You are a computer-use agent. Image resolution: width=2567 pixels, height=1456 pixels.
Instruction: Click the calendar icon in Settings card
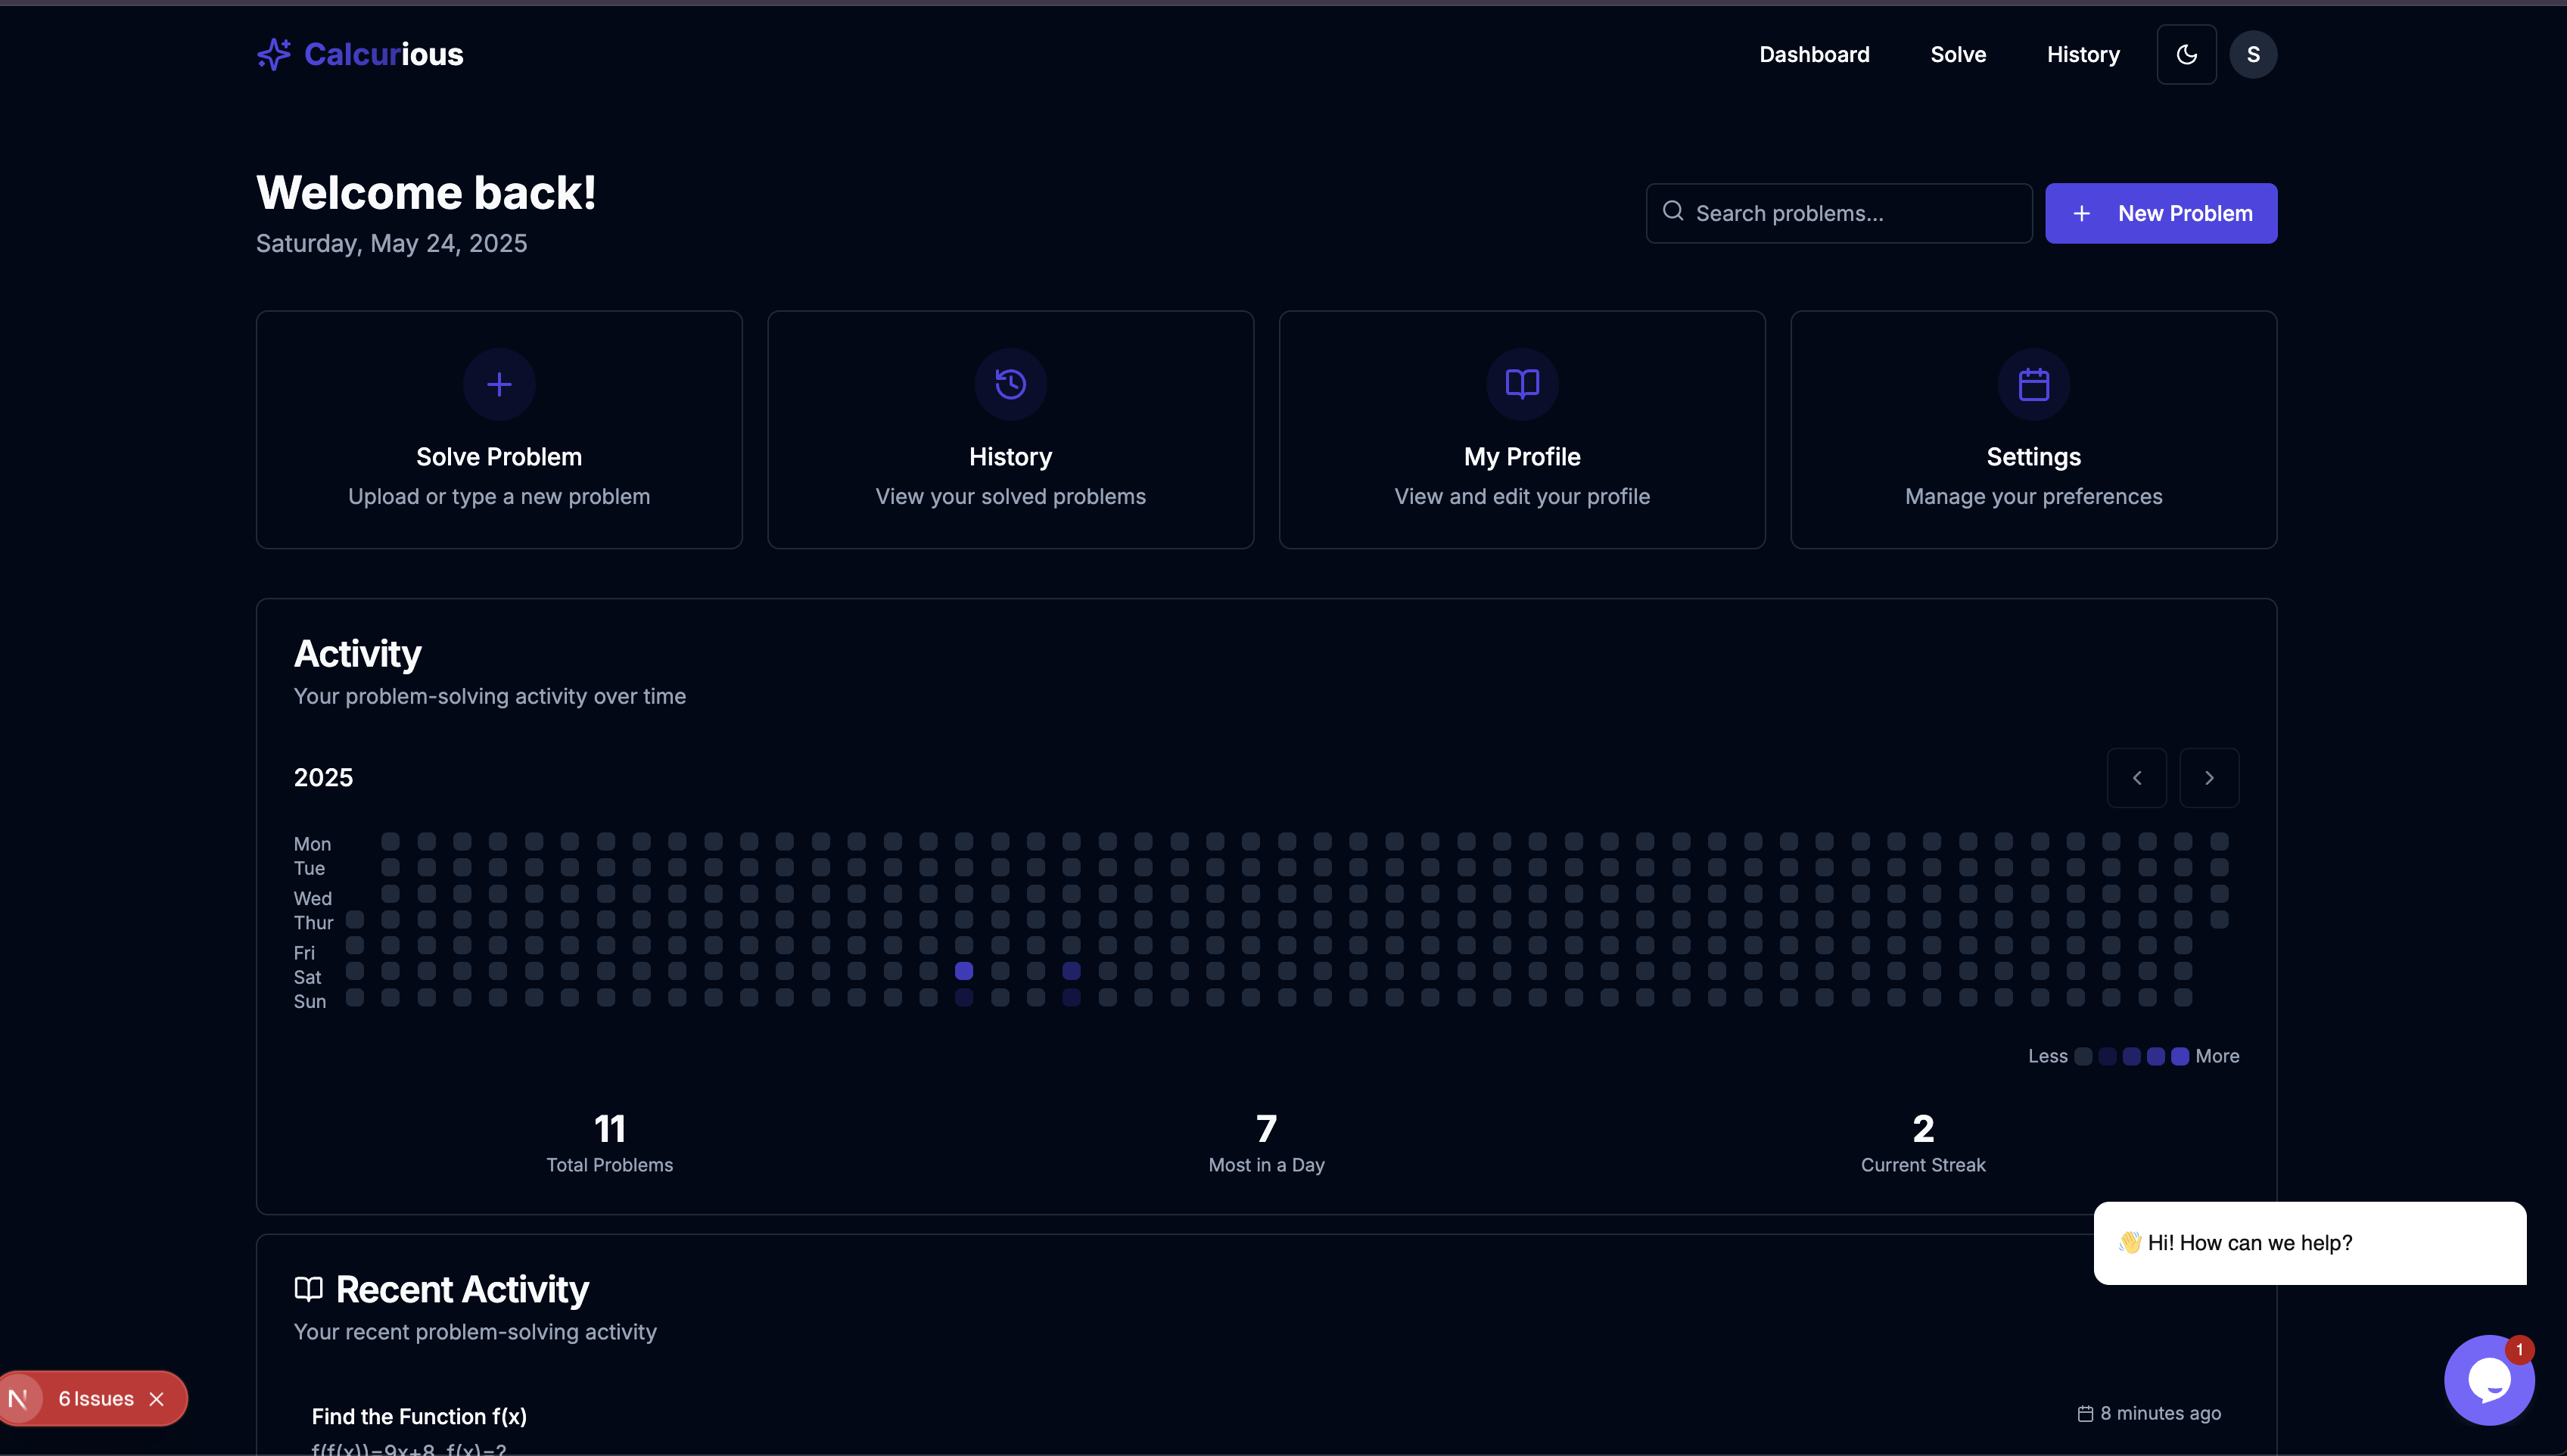pyautogui.click(x=2033, y=384)
